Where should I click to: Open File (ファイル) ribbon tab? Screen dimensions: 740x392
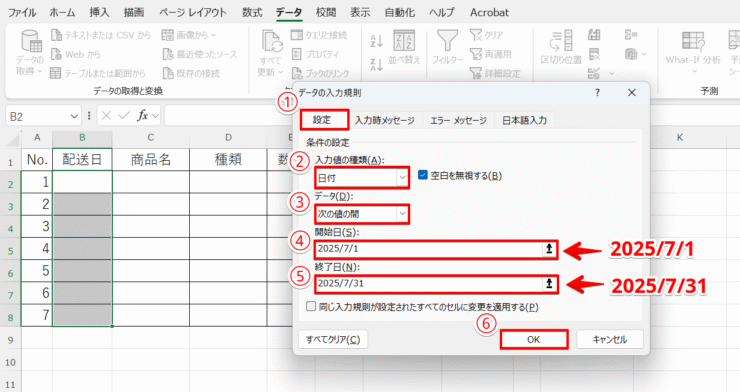22,12
